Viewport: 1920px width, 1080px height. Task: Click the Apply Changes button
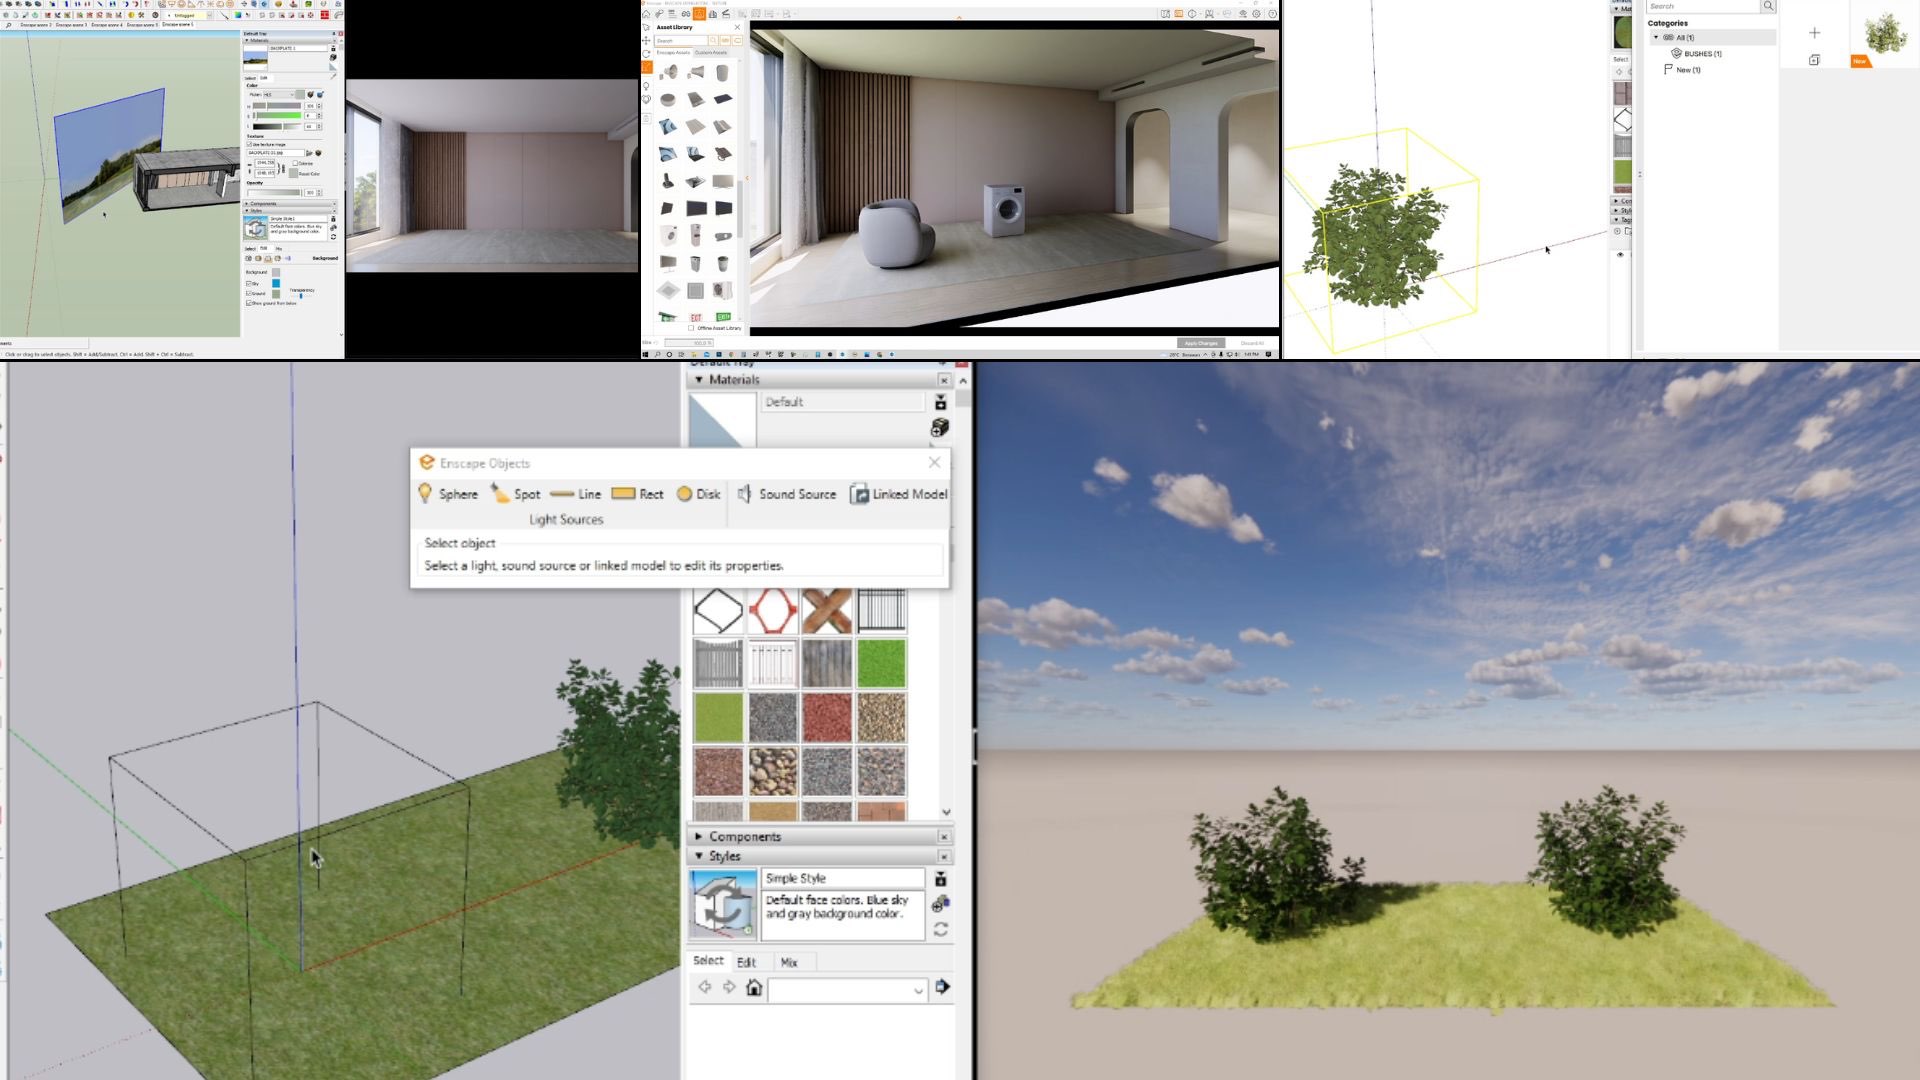click(x=1201, y=343)
